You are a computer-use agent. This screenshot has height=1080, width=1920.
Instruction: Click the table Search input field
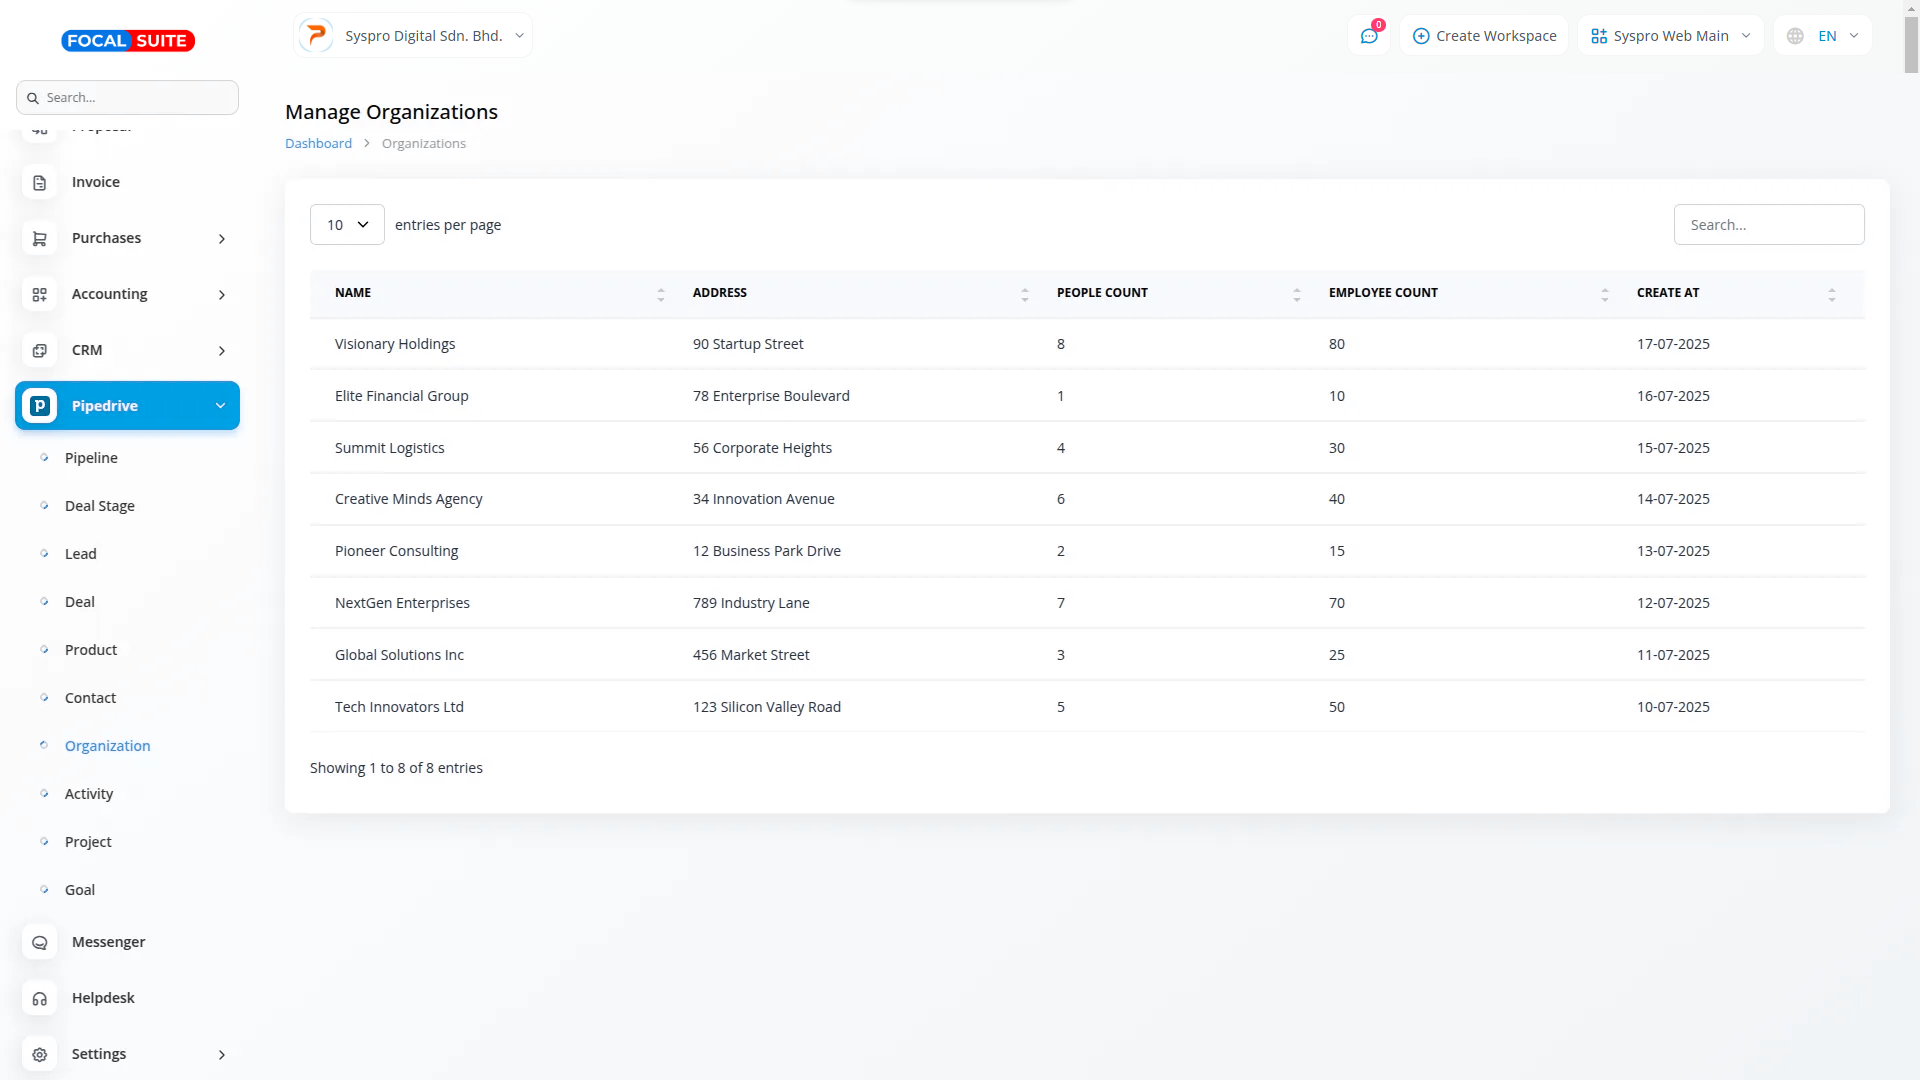coord(1768,225)
